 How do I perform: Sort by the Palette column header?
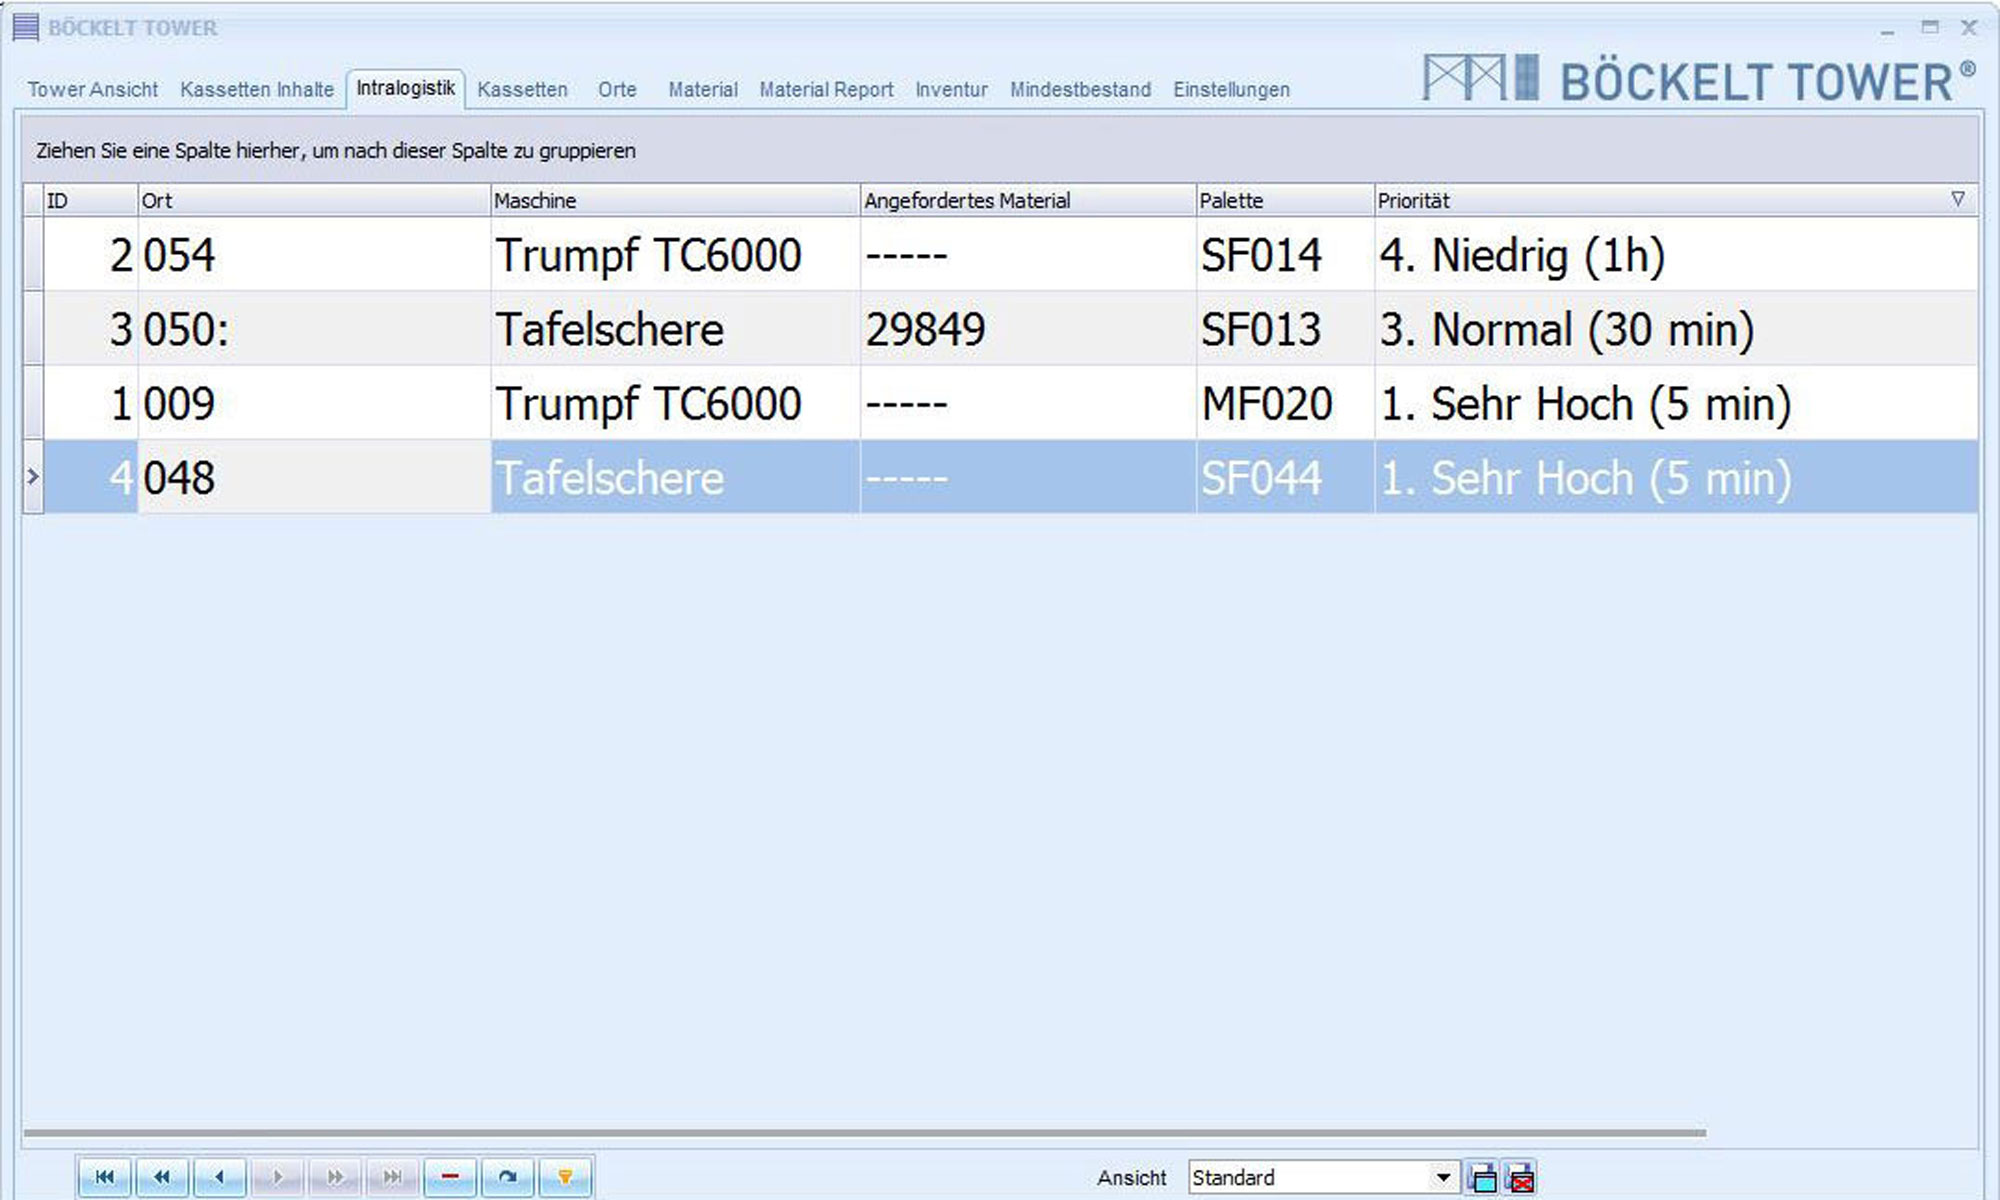coord(1285,200)
